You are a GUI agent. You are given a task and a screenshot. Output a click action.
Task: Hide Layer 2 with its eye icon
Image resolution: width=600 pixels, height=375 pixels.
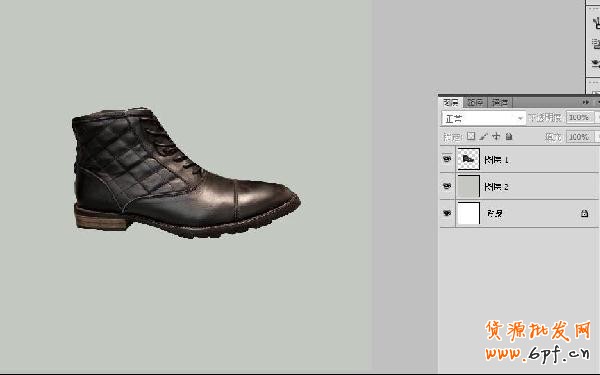(447, 186)
